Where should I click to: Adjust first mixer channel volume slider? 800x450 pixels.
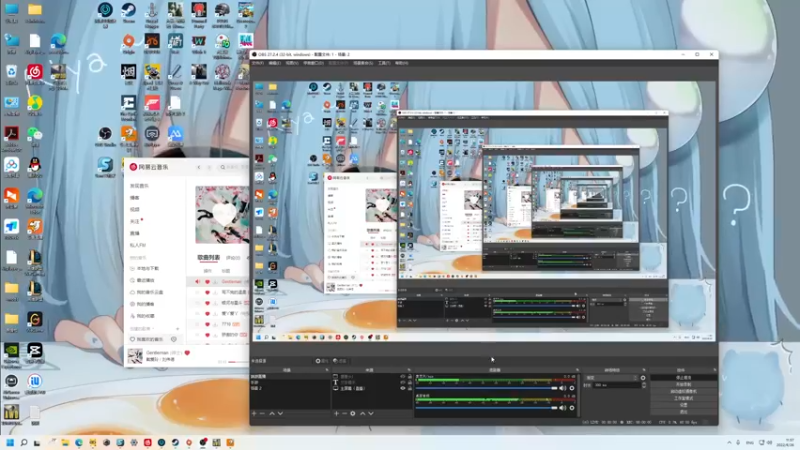487,388
